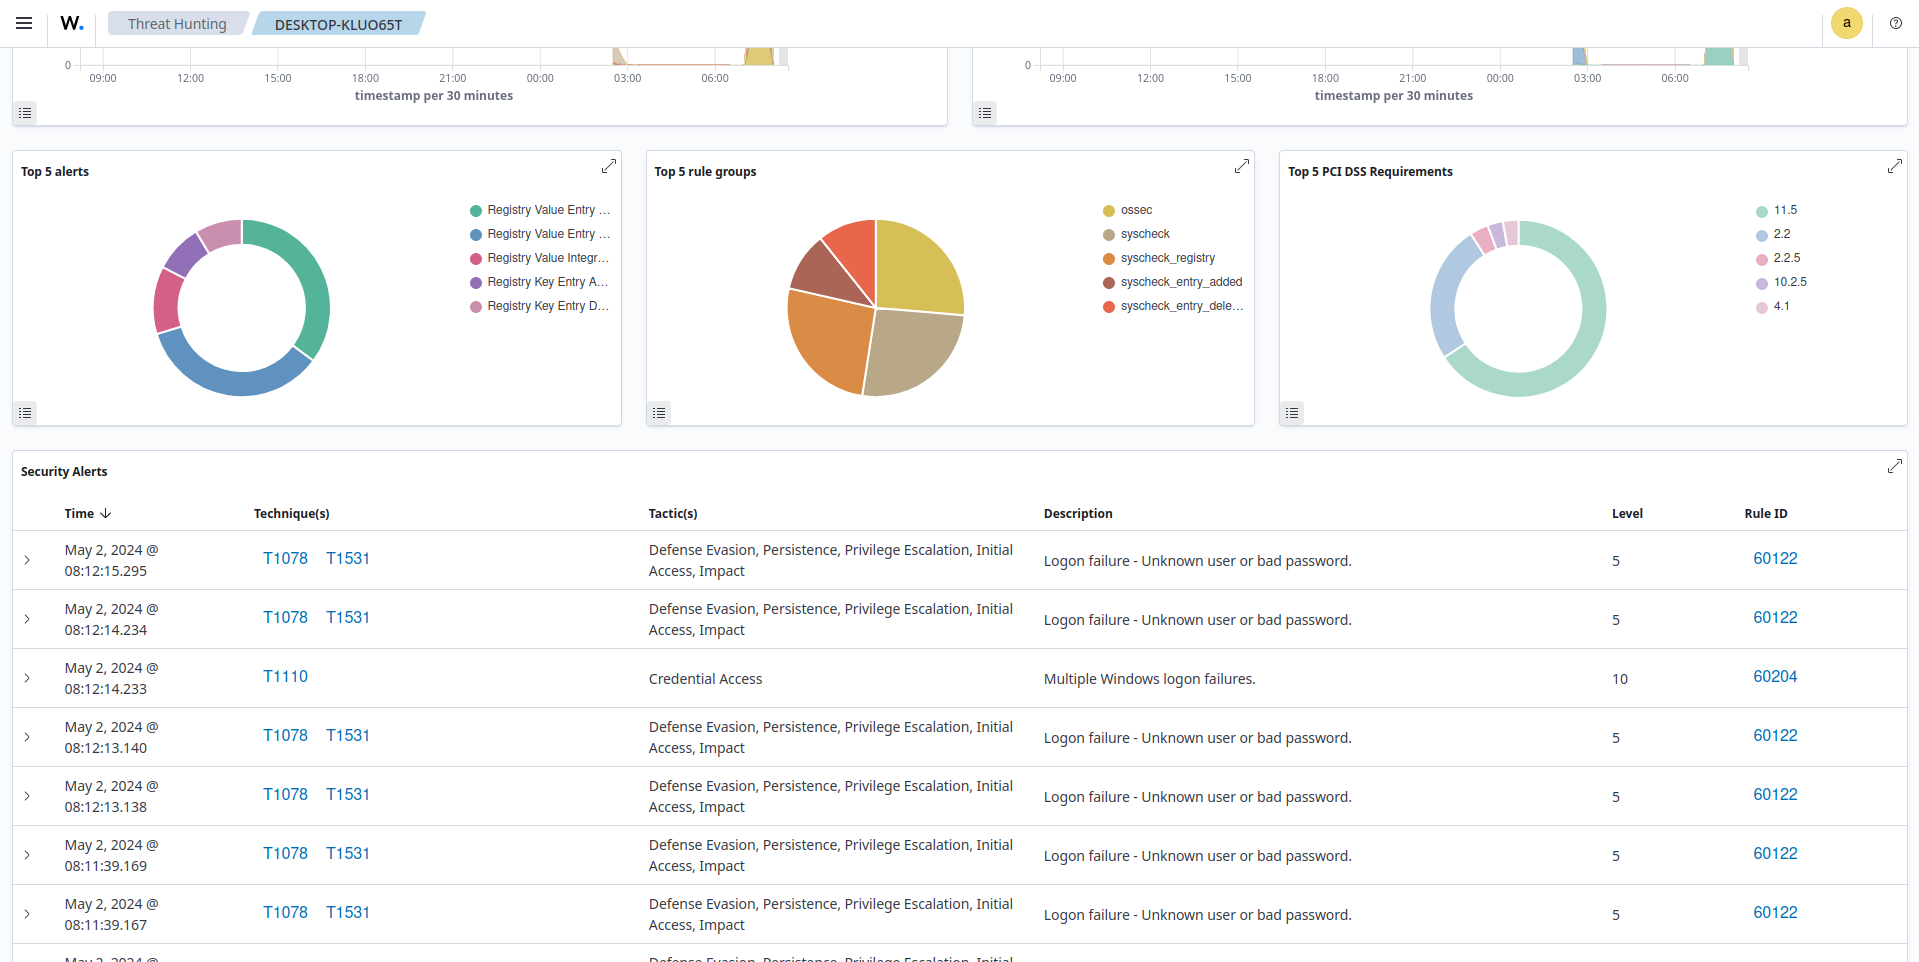Toggle legend list in Top 5 alerts
This screenshot has width=1919, height=962.
click(25, 413)
